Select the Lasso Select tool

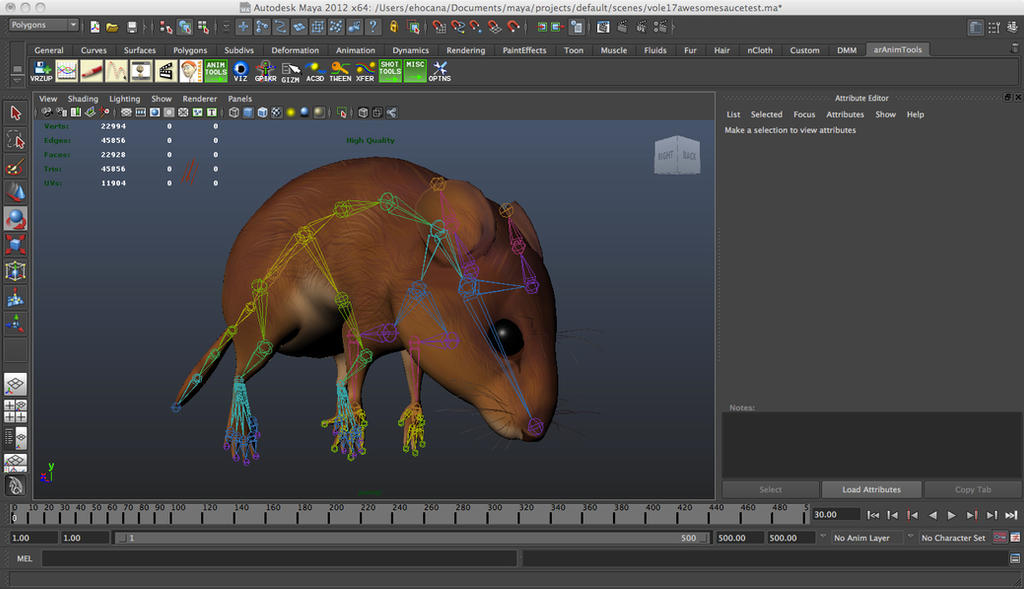[16, 140]
